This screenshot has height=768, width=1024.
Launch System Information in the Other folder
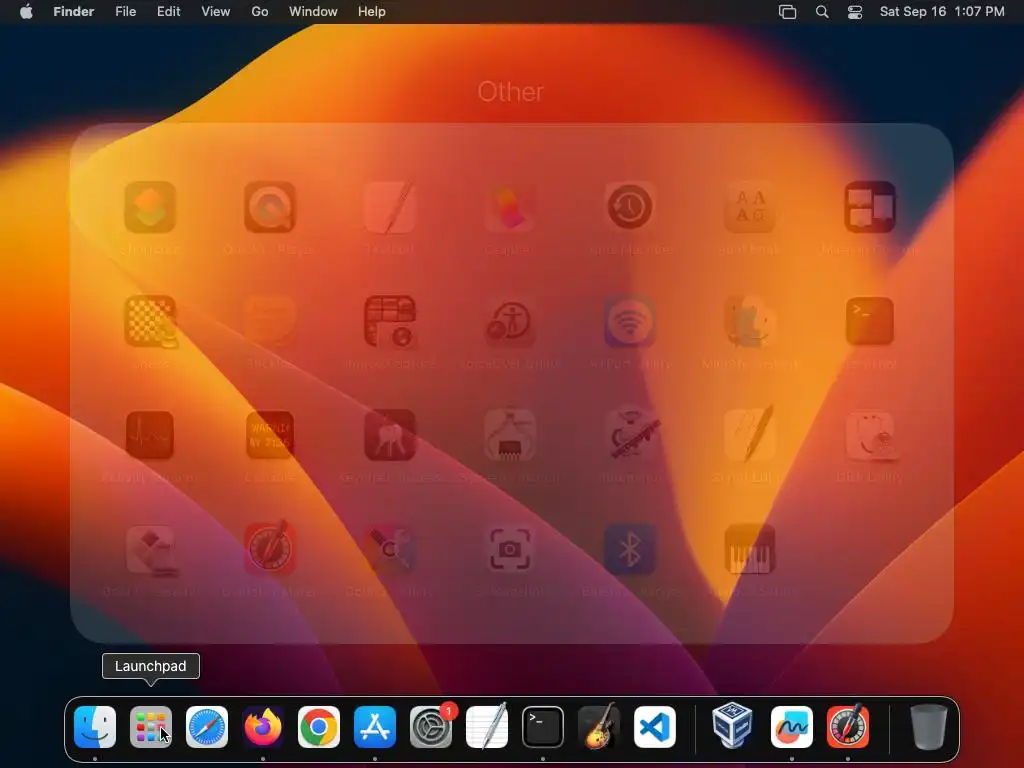tap(509, 436)
